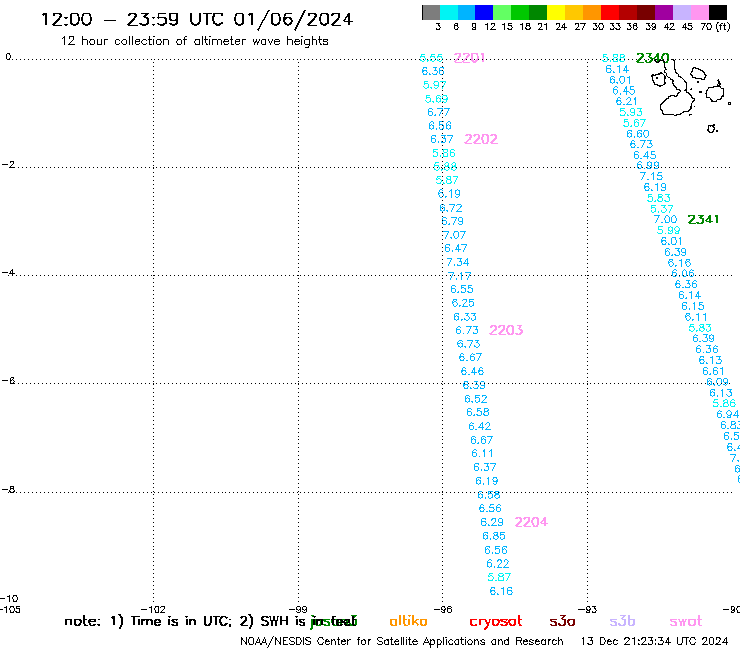Click the wave height value 6.60
Image resolution: width=740 pixels, height=650 pixels.
638,134
